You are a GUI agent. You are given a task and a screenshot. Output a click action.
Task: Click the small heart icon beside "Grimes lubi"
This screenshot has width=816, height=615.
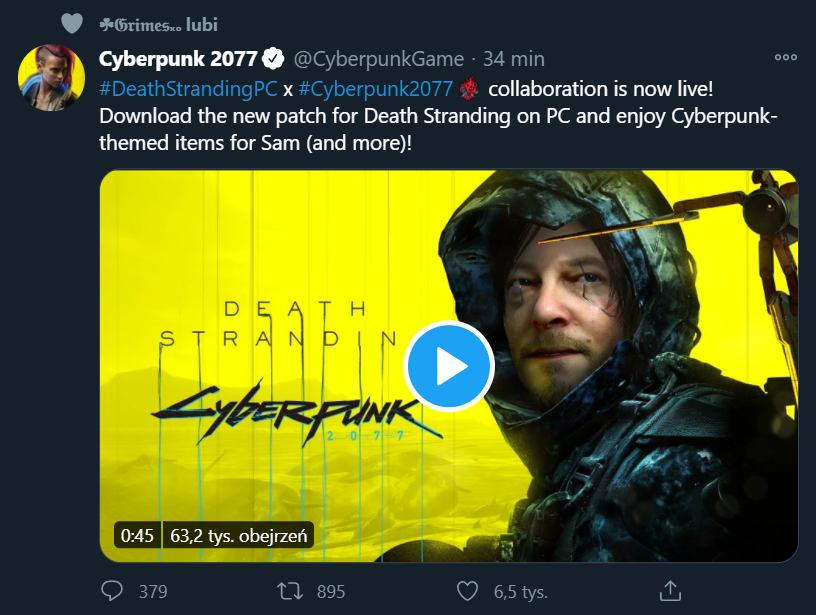click(x=71, y=23)
